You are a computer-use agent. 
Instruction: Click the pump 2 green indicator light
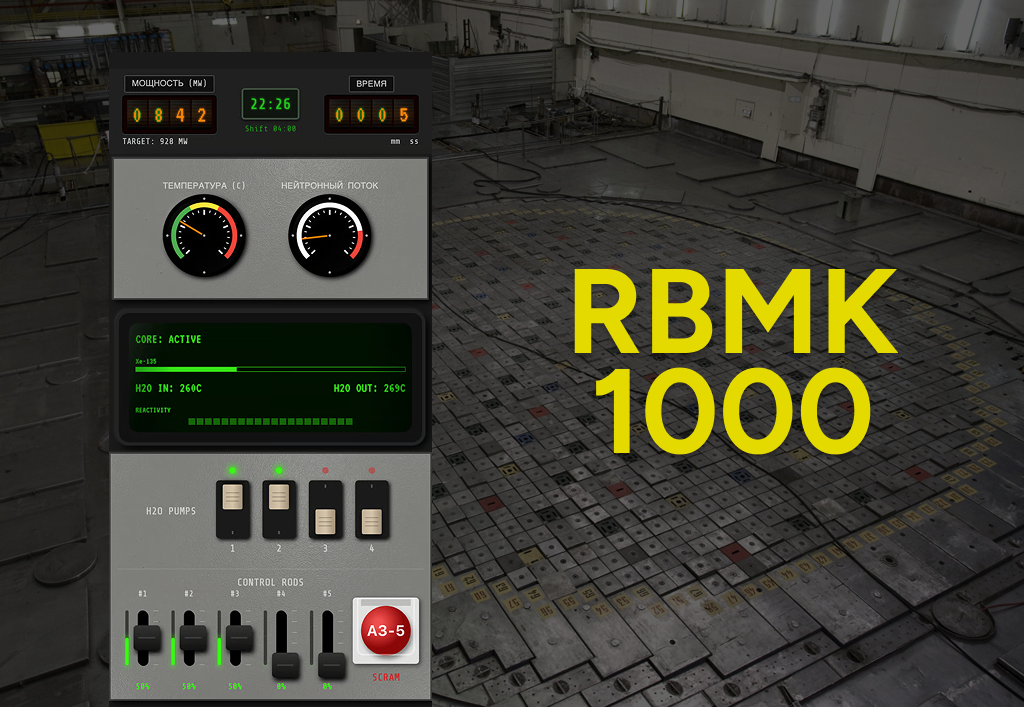(x=279, y=470)
